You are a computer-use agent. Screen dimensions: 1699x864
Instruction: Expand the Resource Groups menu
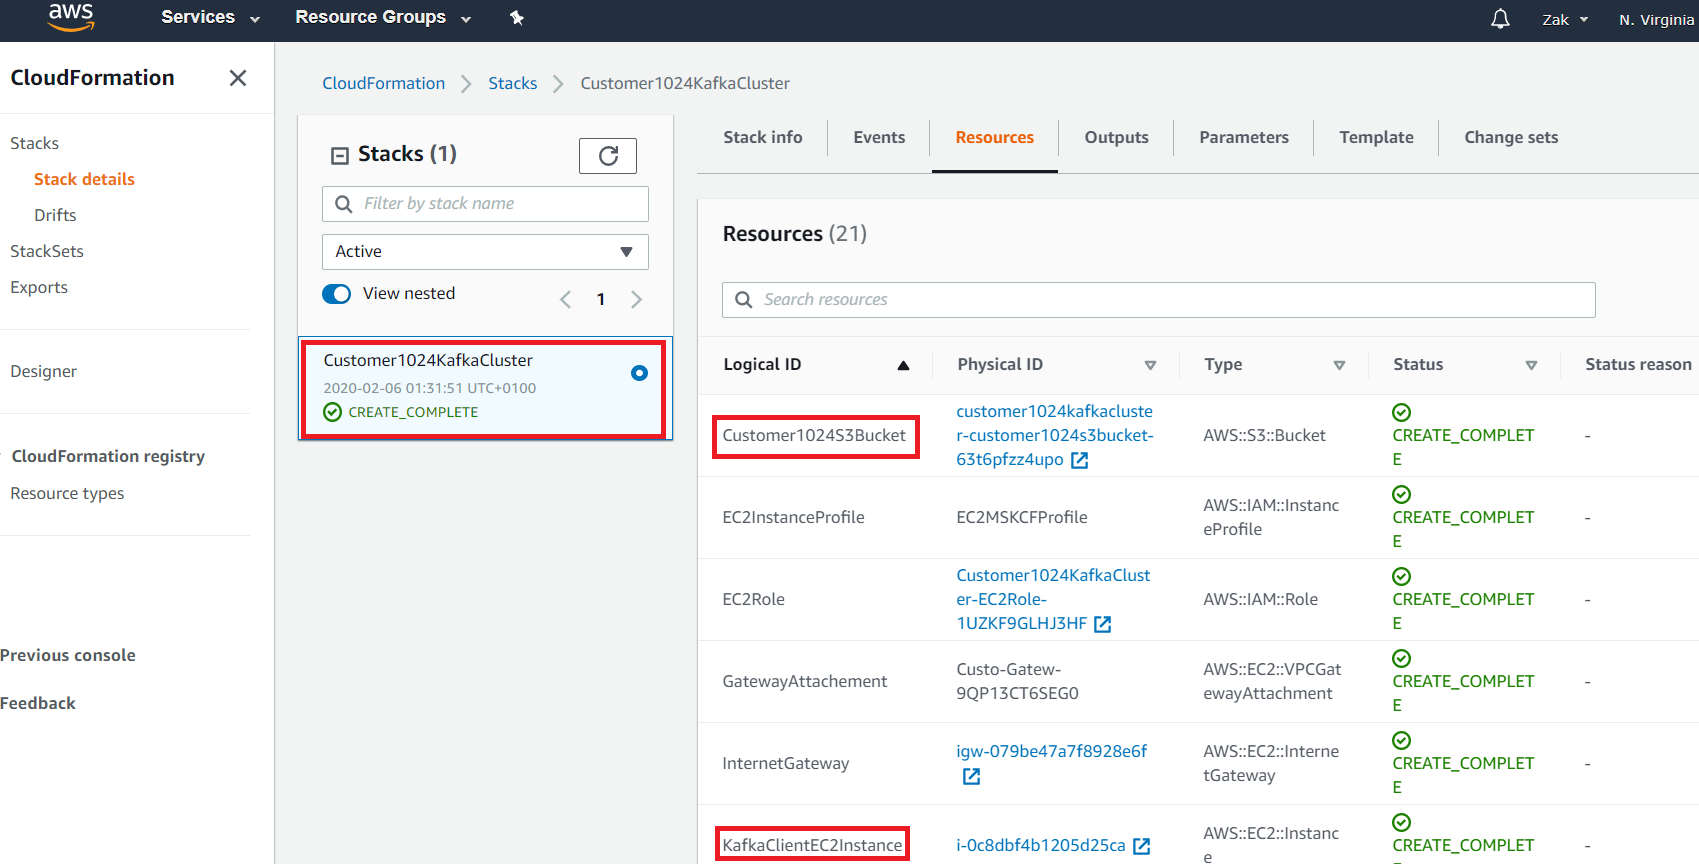[x=382, y=18]
